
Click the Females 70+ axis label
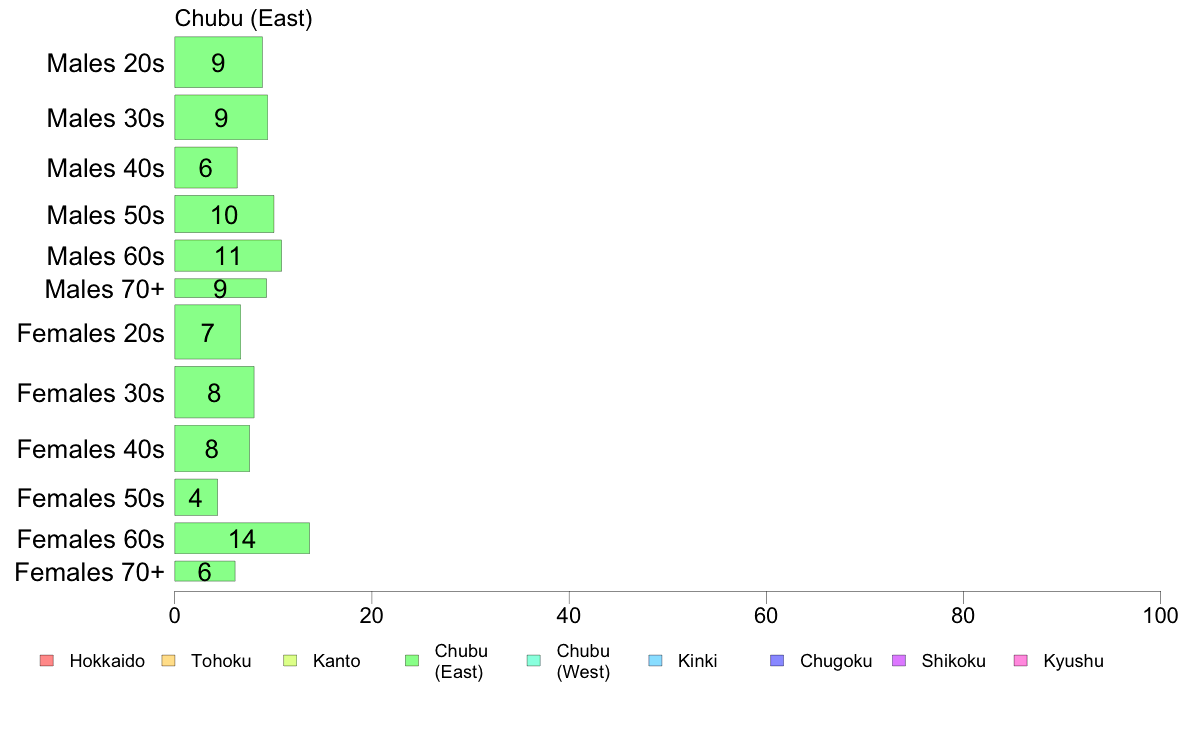[x=90, y=572]
